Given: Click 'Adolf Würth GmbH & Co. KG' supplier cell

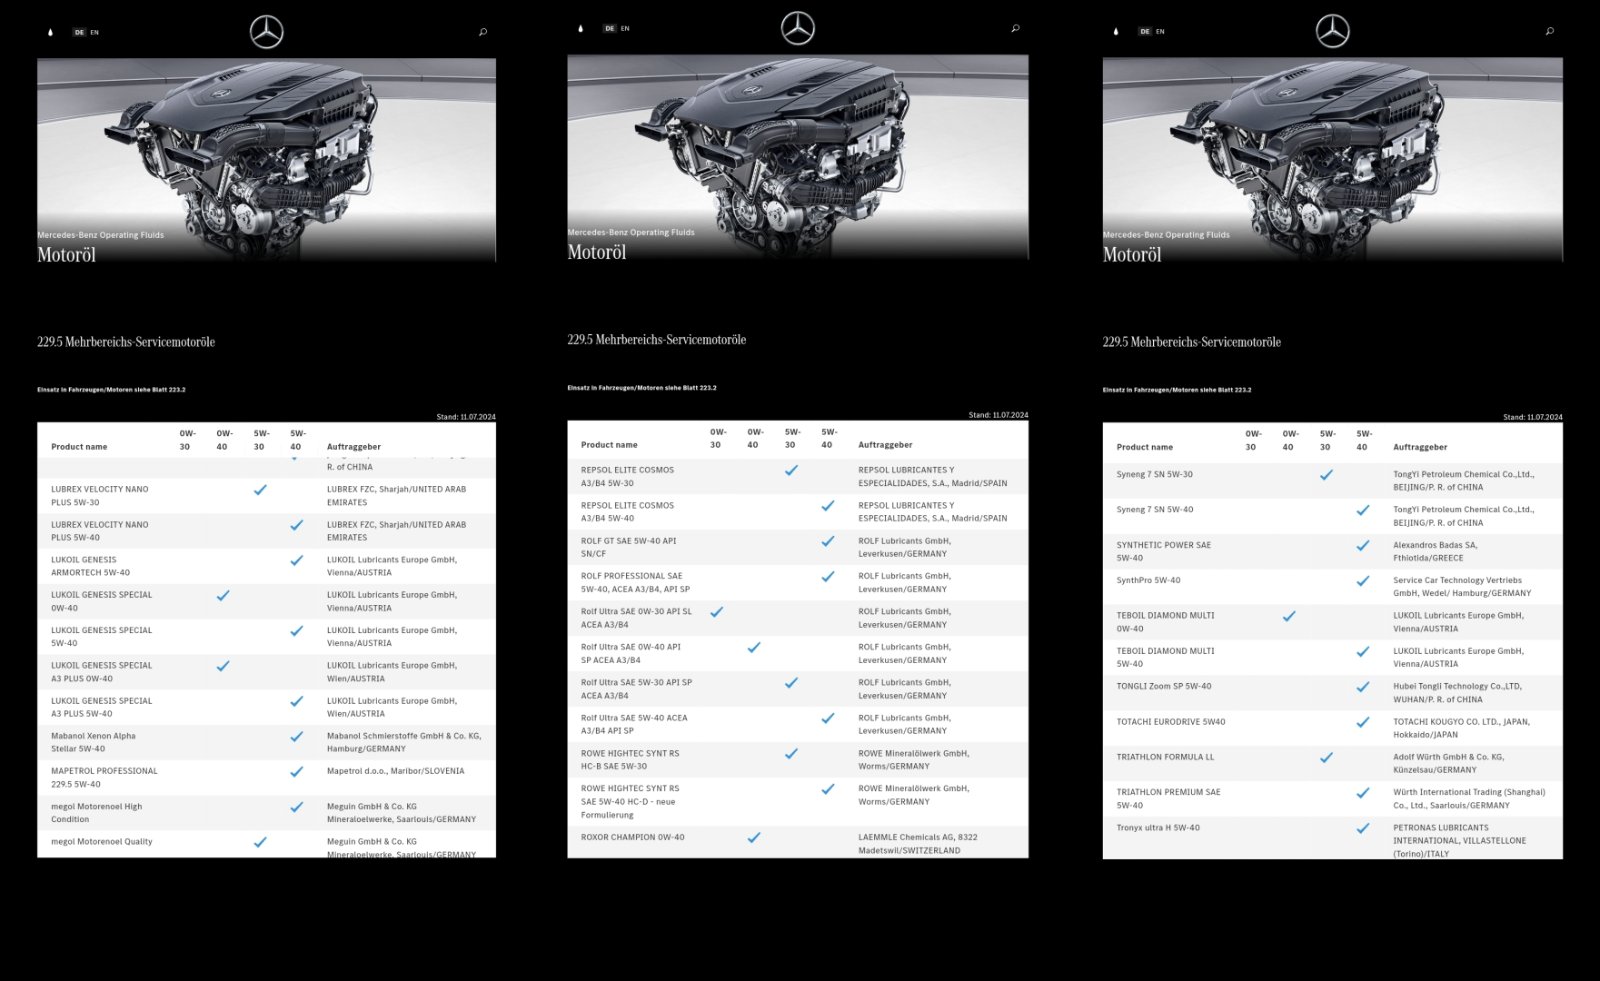Looking at the screenshot, I should (1448, 763).
